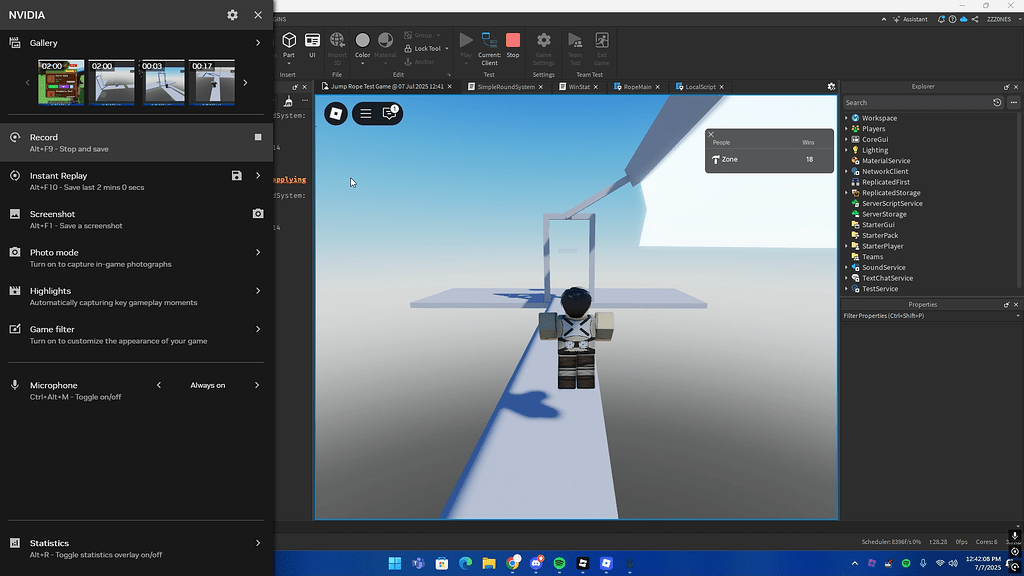Open the Lock Tool dropdown arrow
Image resolution: width=1024 pixels, height=576 pixels.
click(444, 48)
